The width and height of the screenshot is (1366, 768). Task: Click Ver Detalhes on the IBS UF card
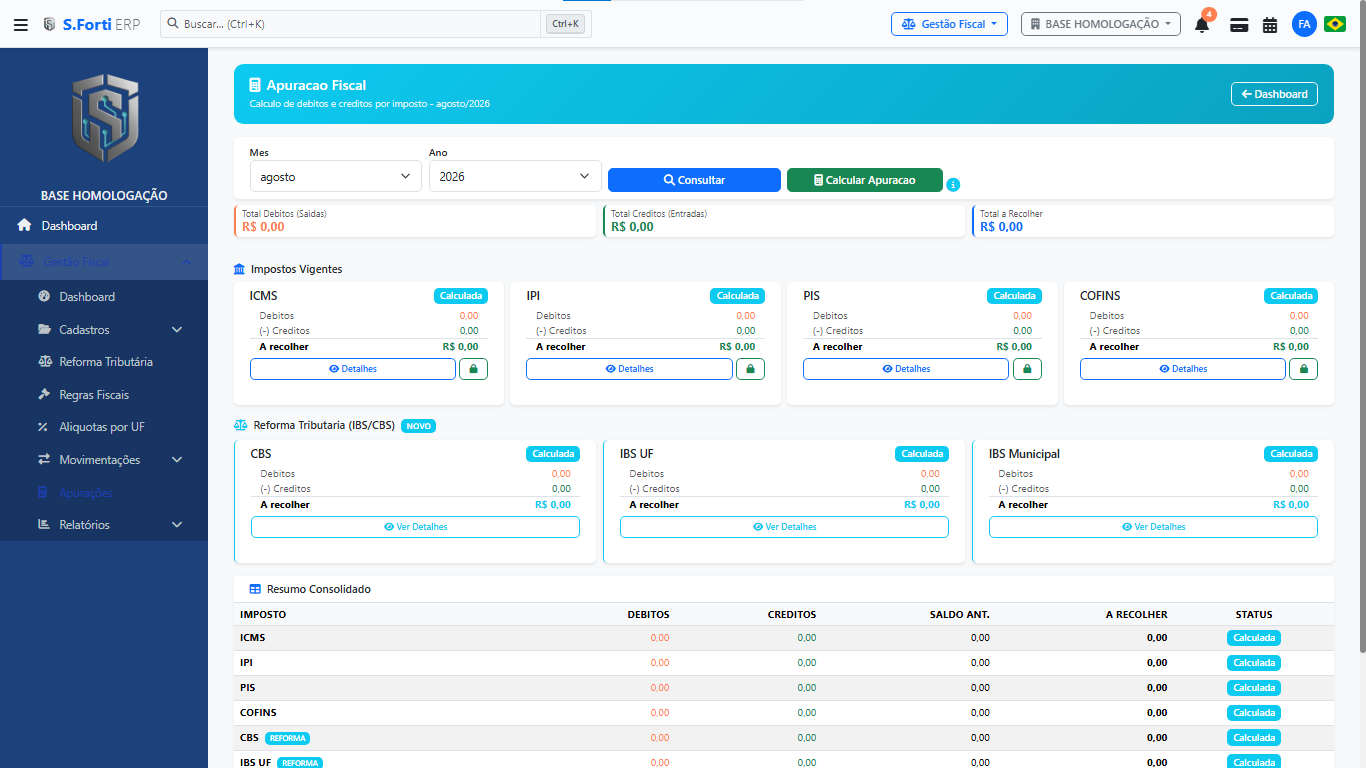click(784, 527)
